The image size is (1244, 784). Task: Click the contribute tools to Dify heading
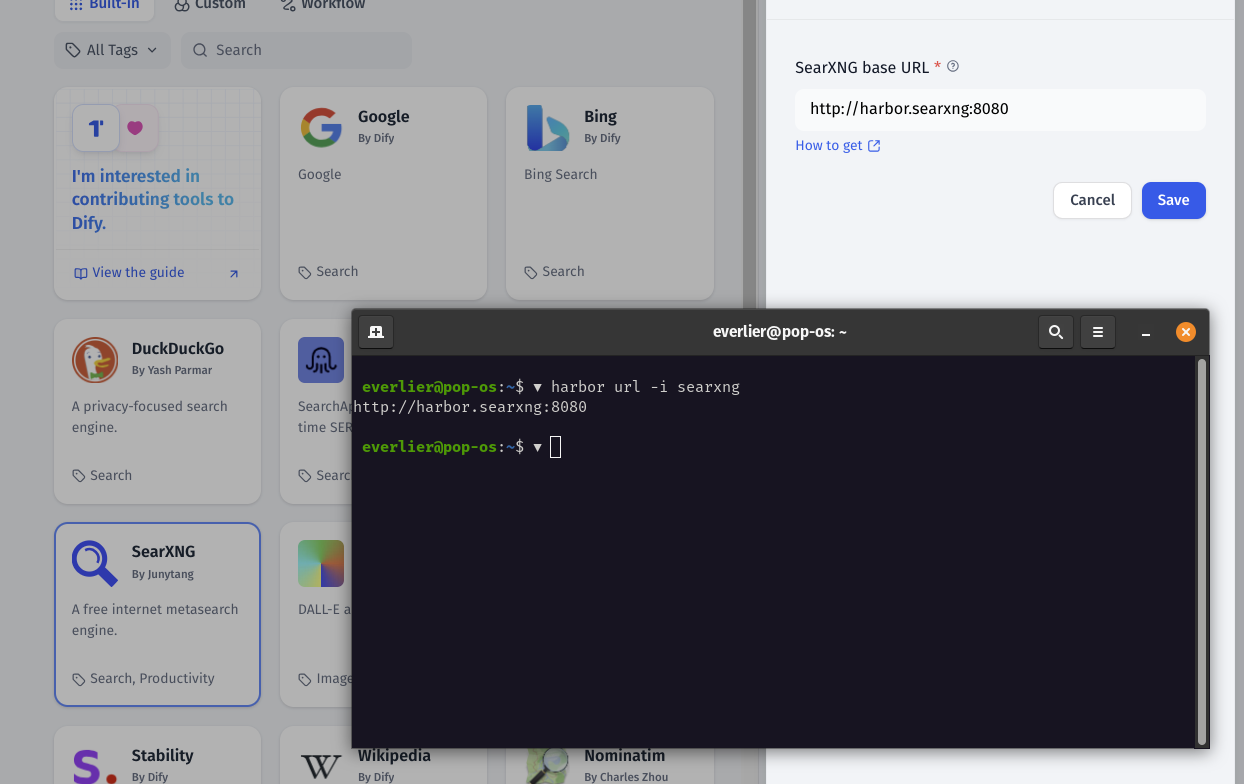coord(153,200)
